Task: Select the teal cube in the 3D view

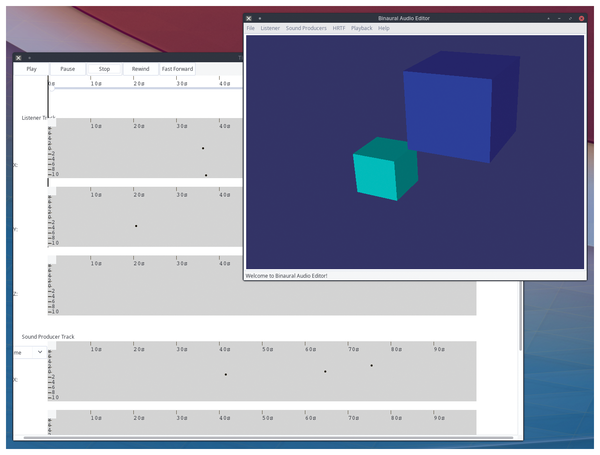Action: pos(385,170)
